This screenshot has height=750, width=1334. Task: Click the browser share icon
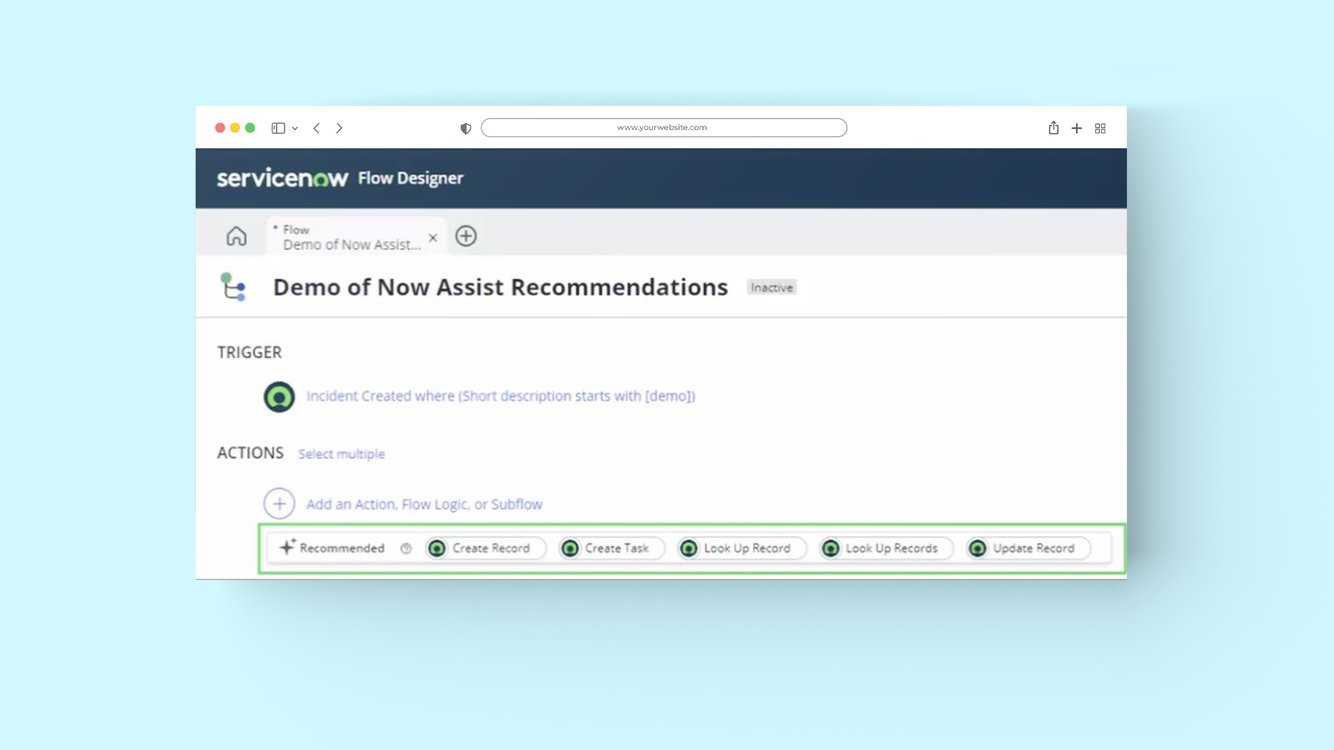[1053, 128]
